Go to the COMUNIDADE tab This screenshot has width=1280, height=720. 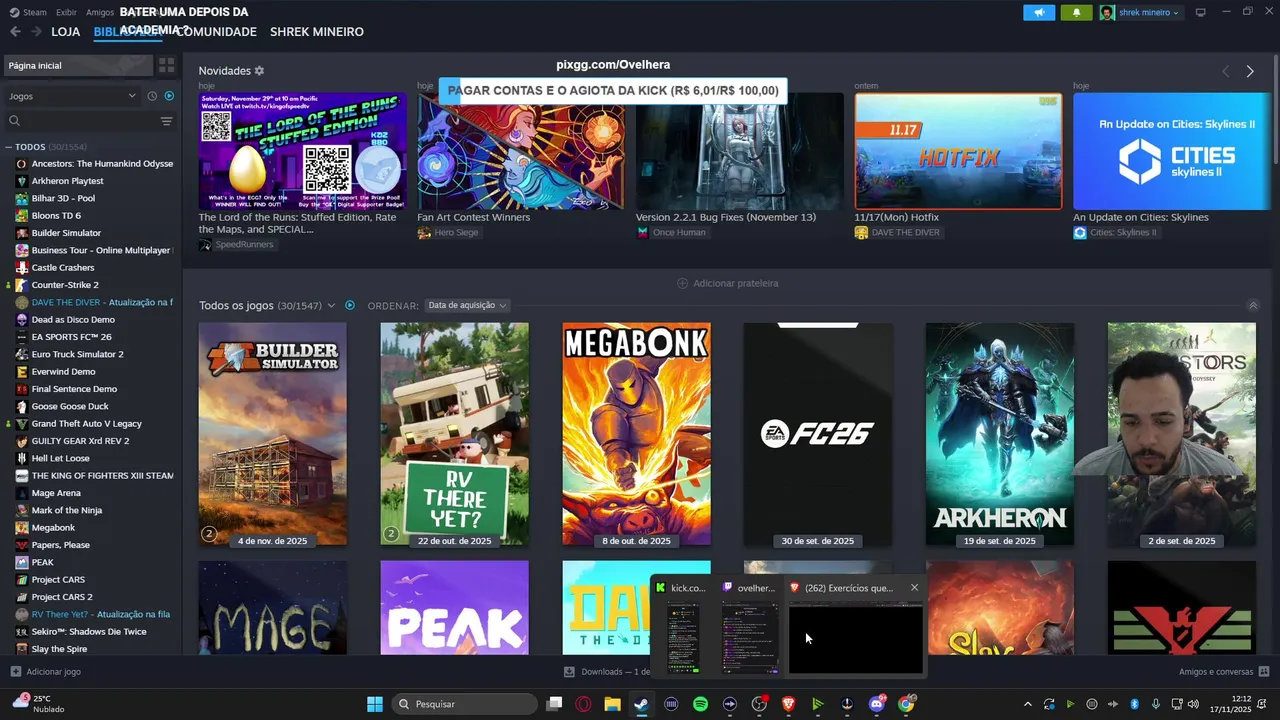218,32
